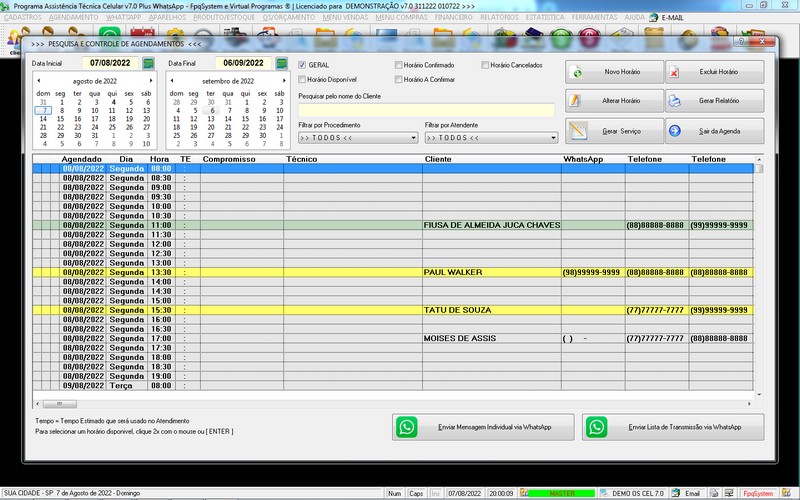Viewport: 800px width, 500px height.
Task: Enable the Horário A Confirmar checkbox
Action: pos(398,79)
